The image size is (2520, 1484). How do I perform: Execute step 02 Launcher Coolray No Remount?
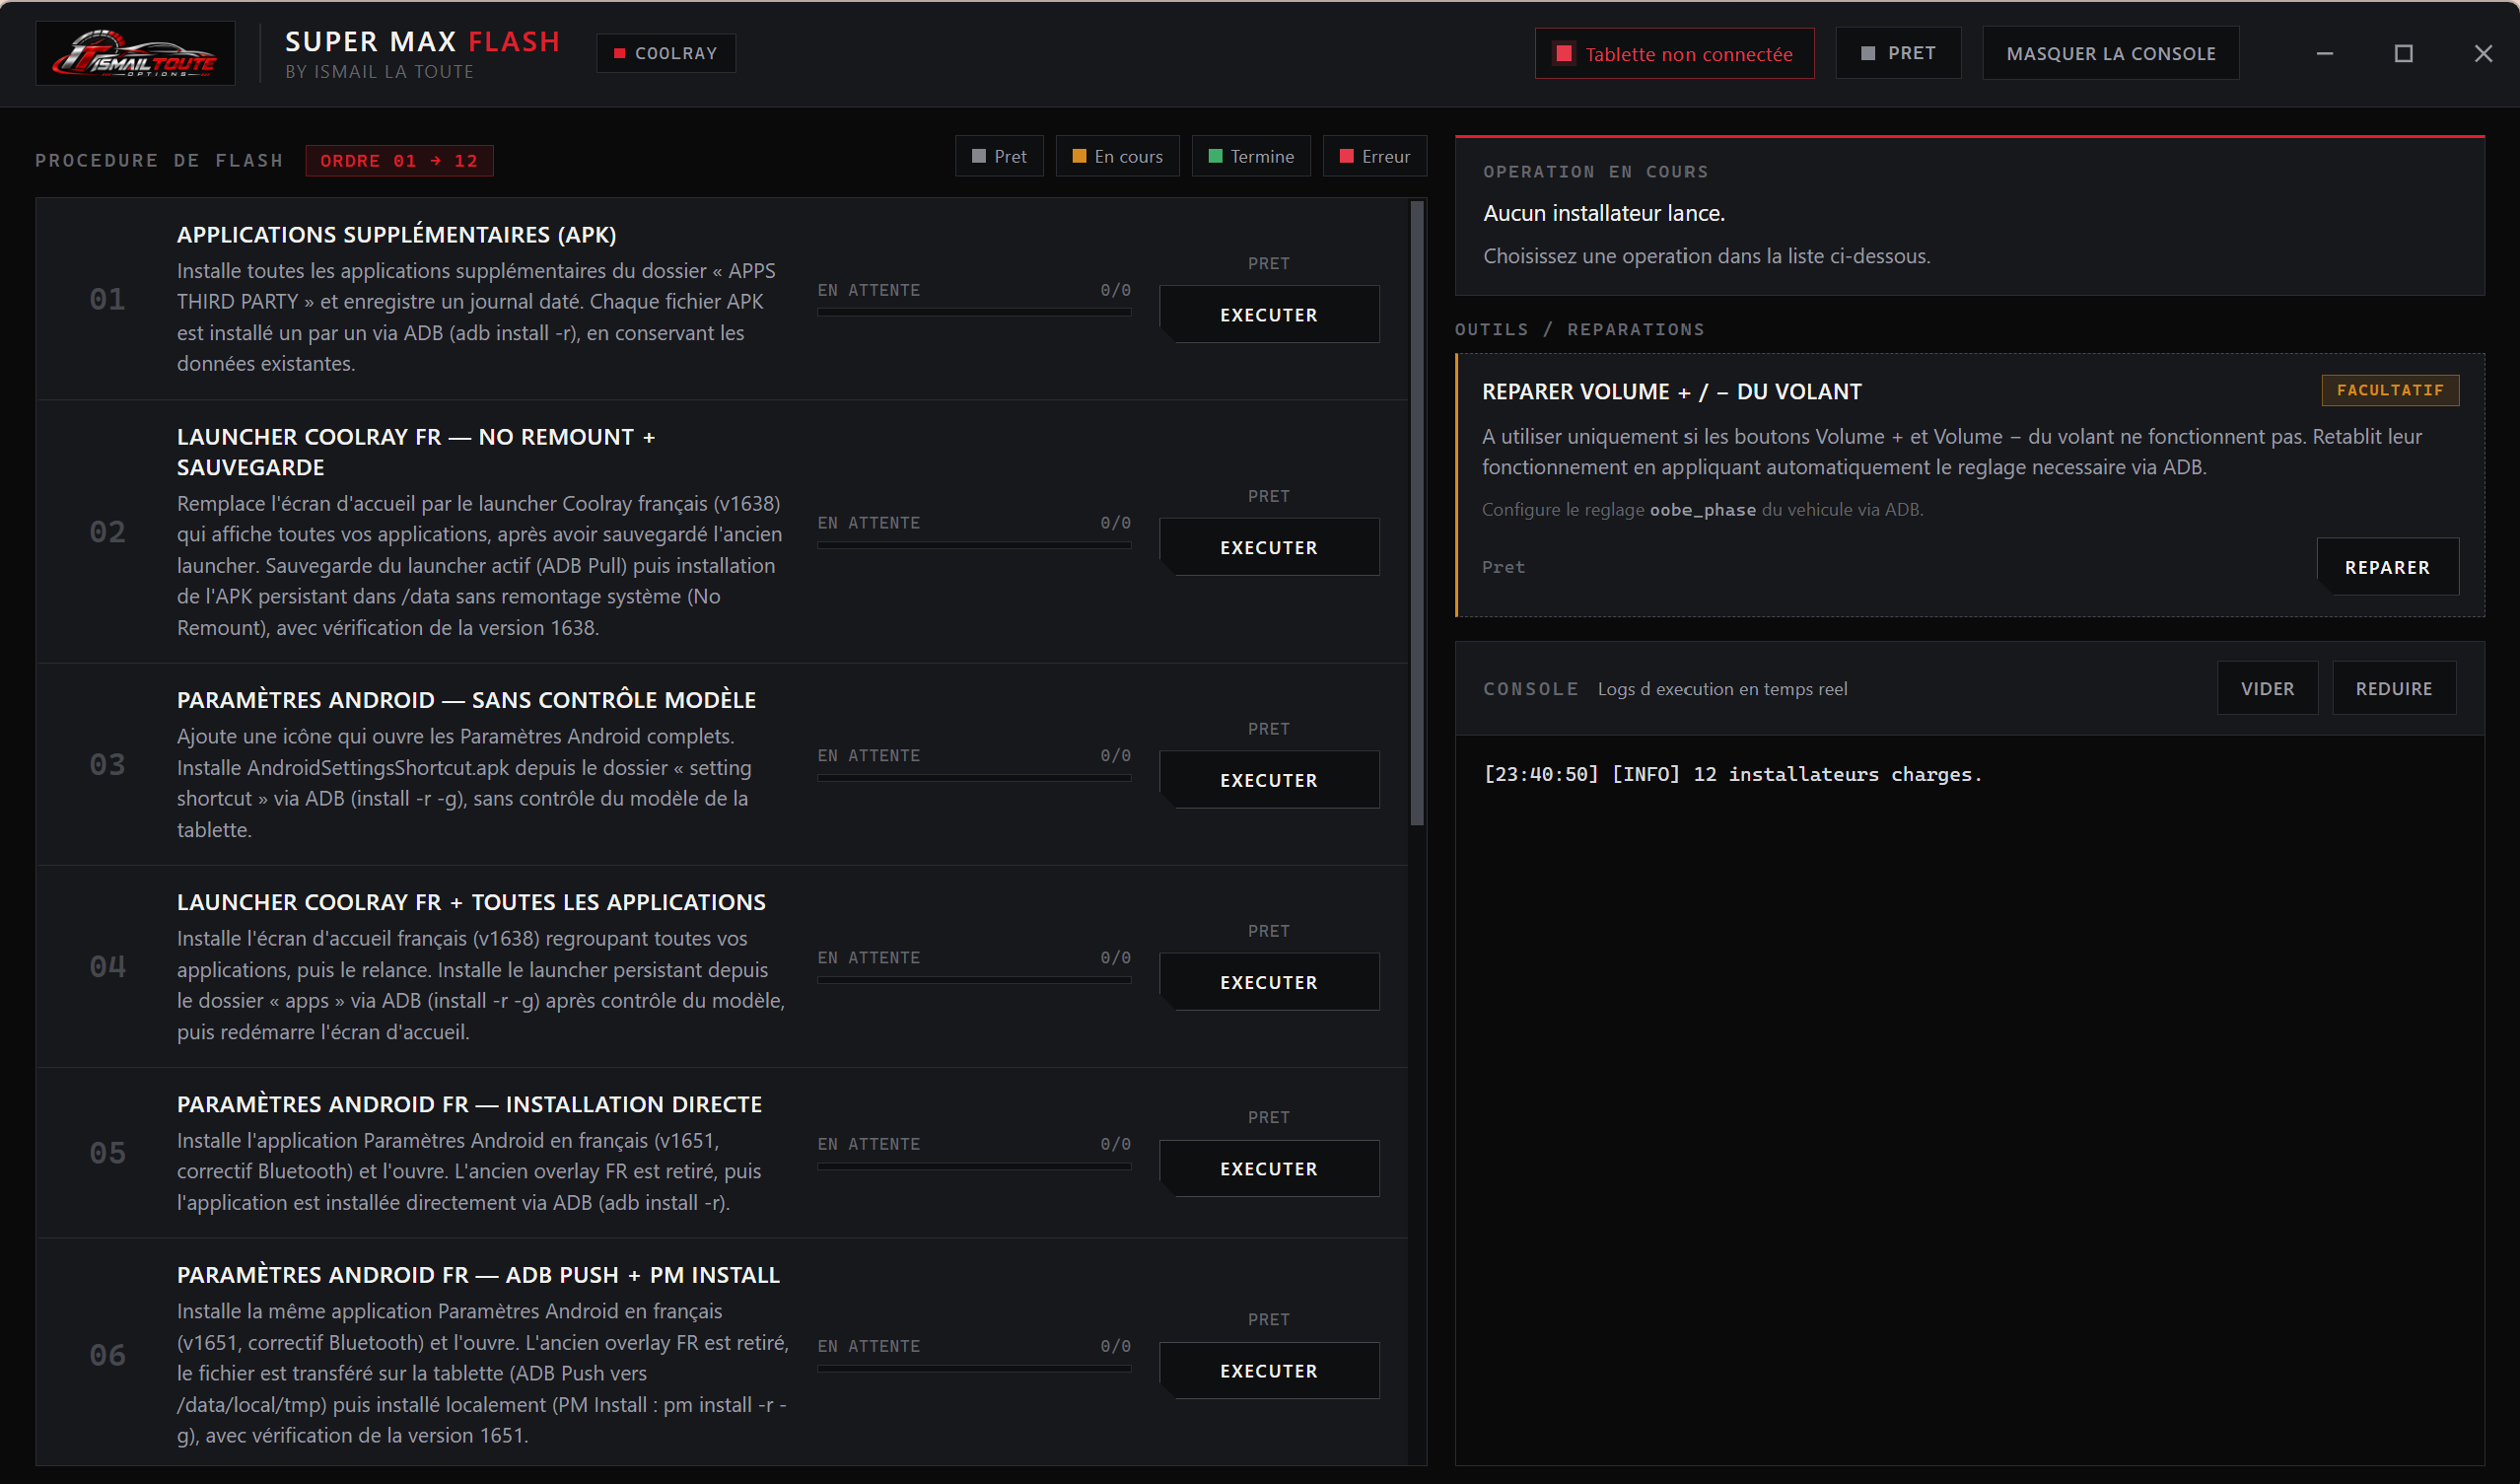(1269, 548)
